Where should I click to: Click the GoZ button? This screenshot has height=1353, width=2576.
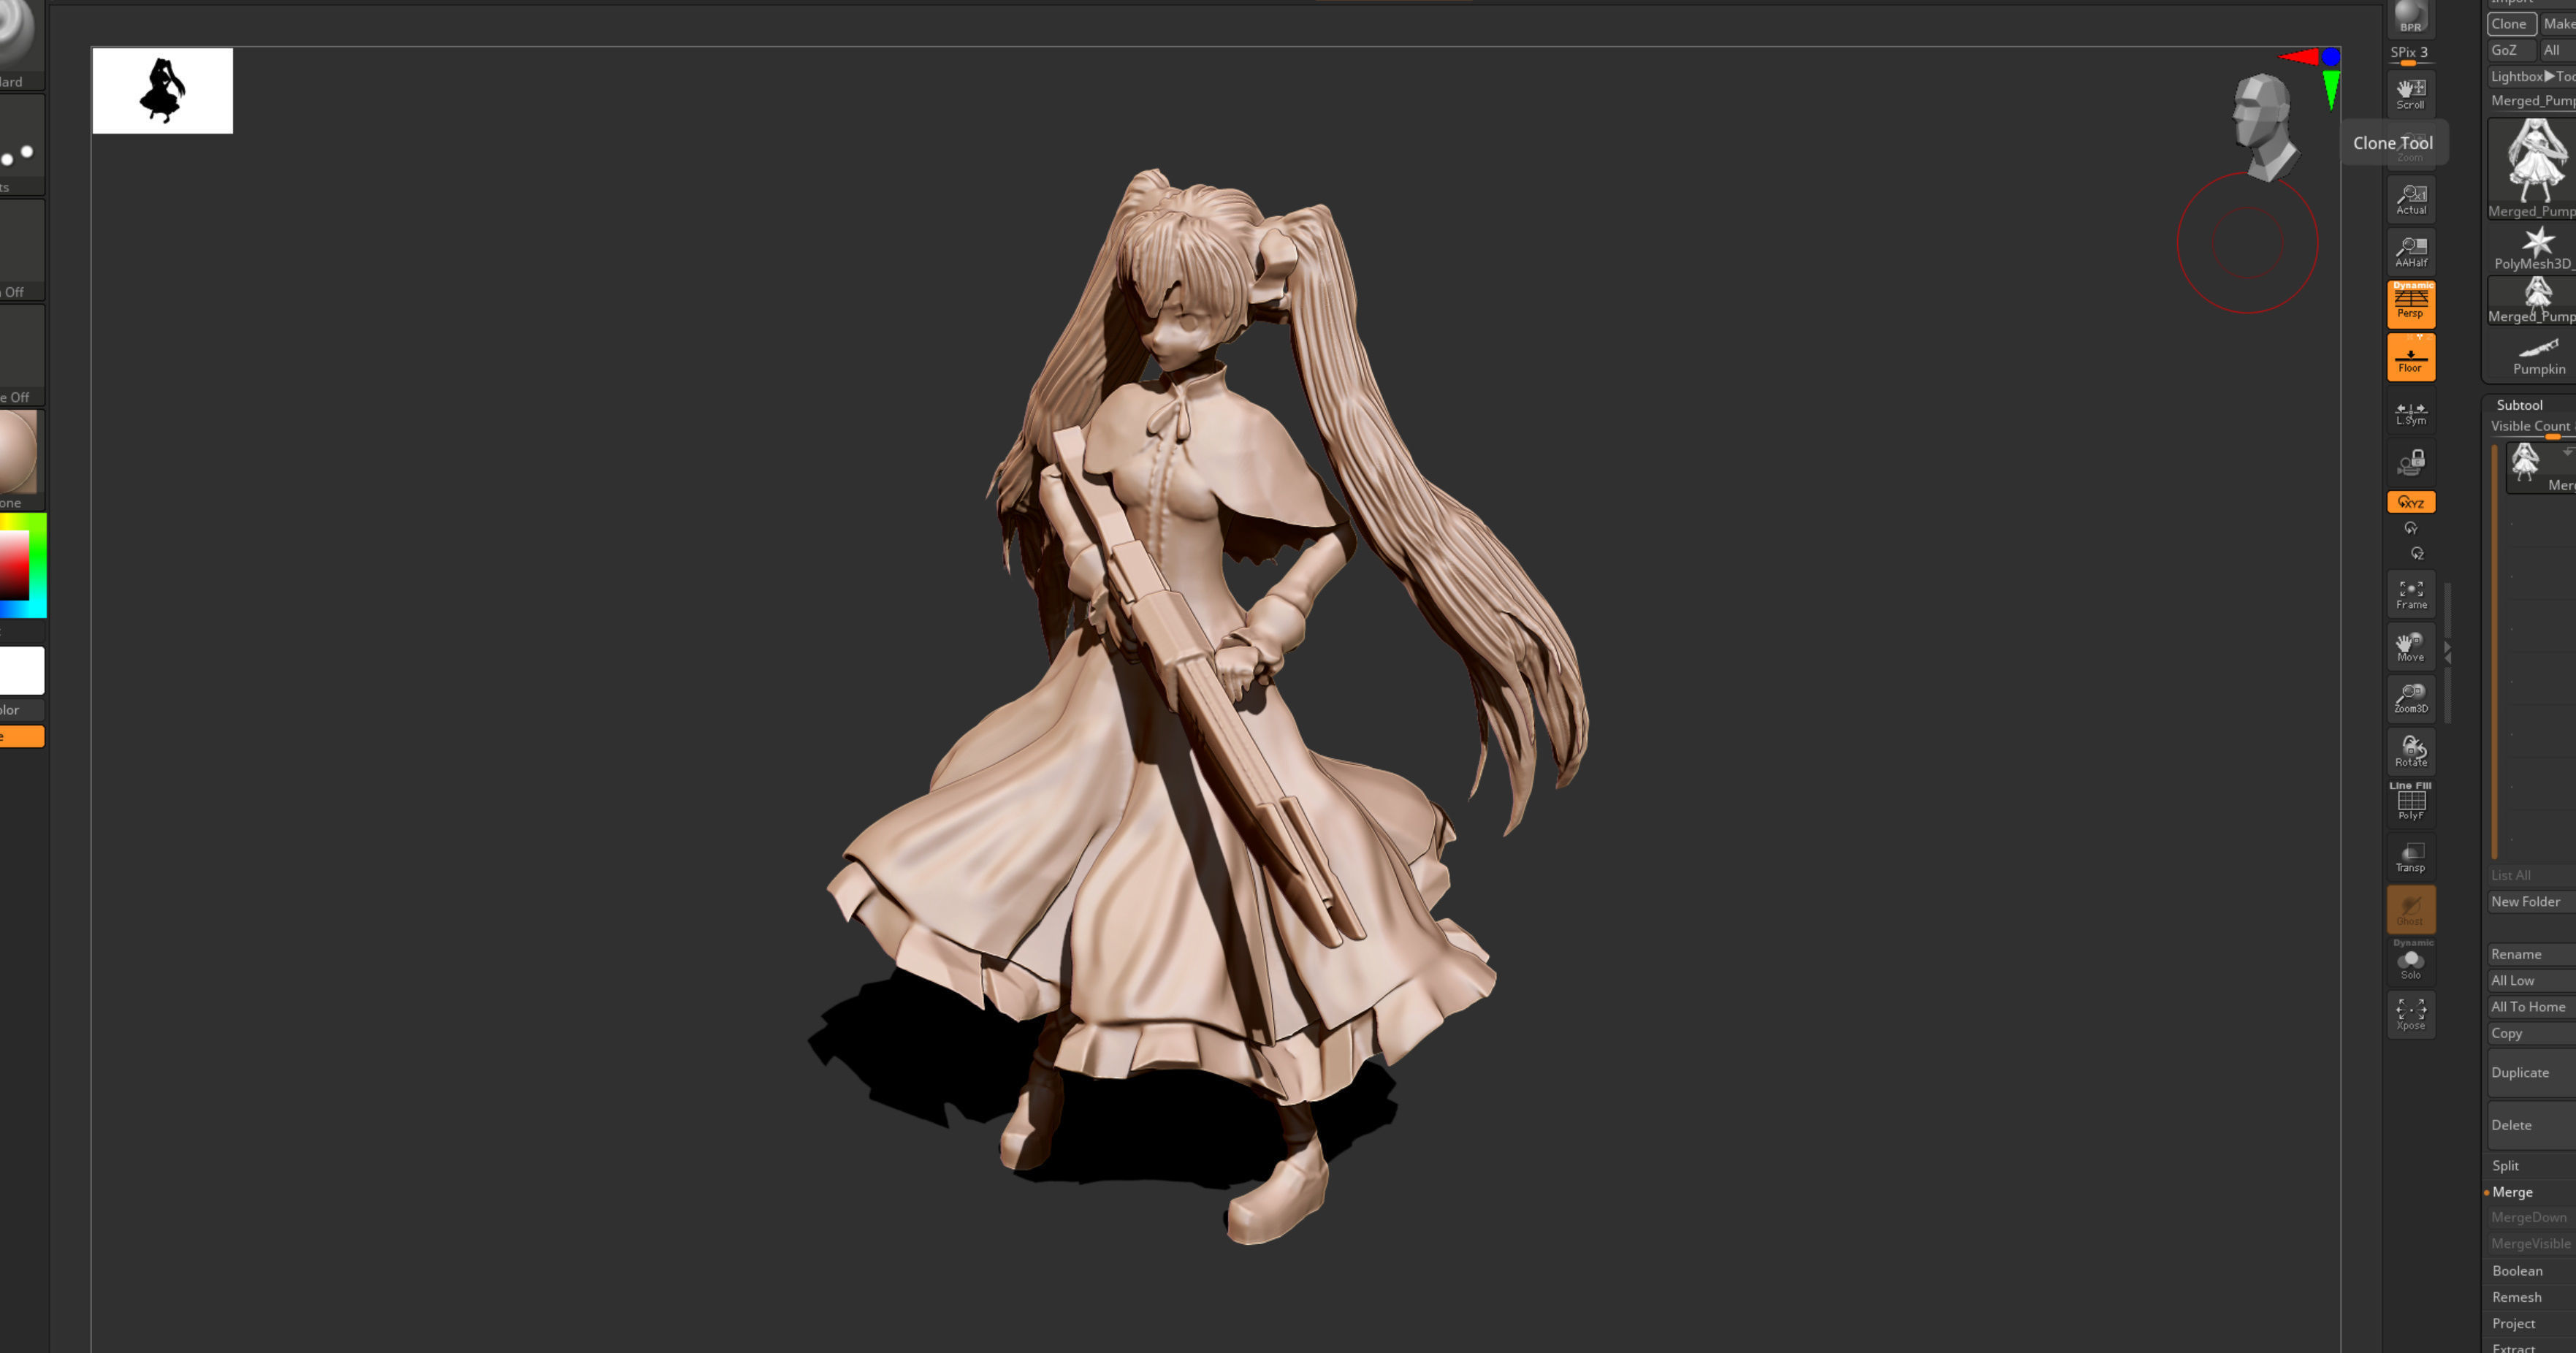(2511, 50)
